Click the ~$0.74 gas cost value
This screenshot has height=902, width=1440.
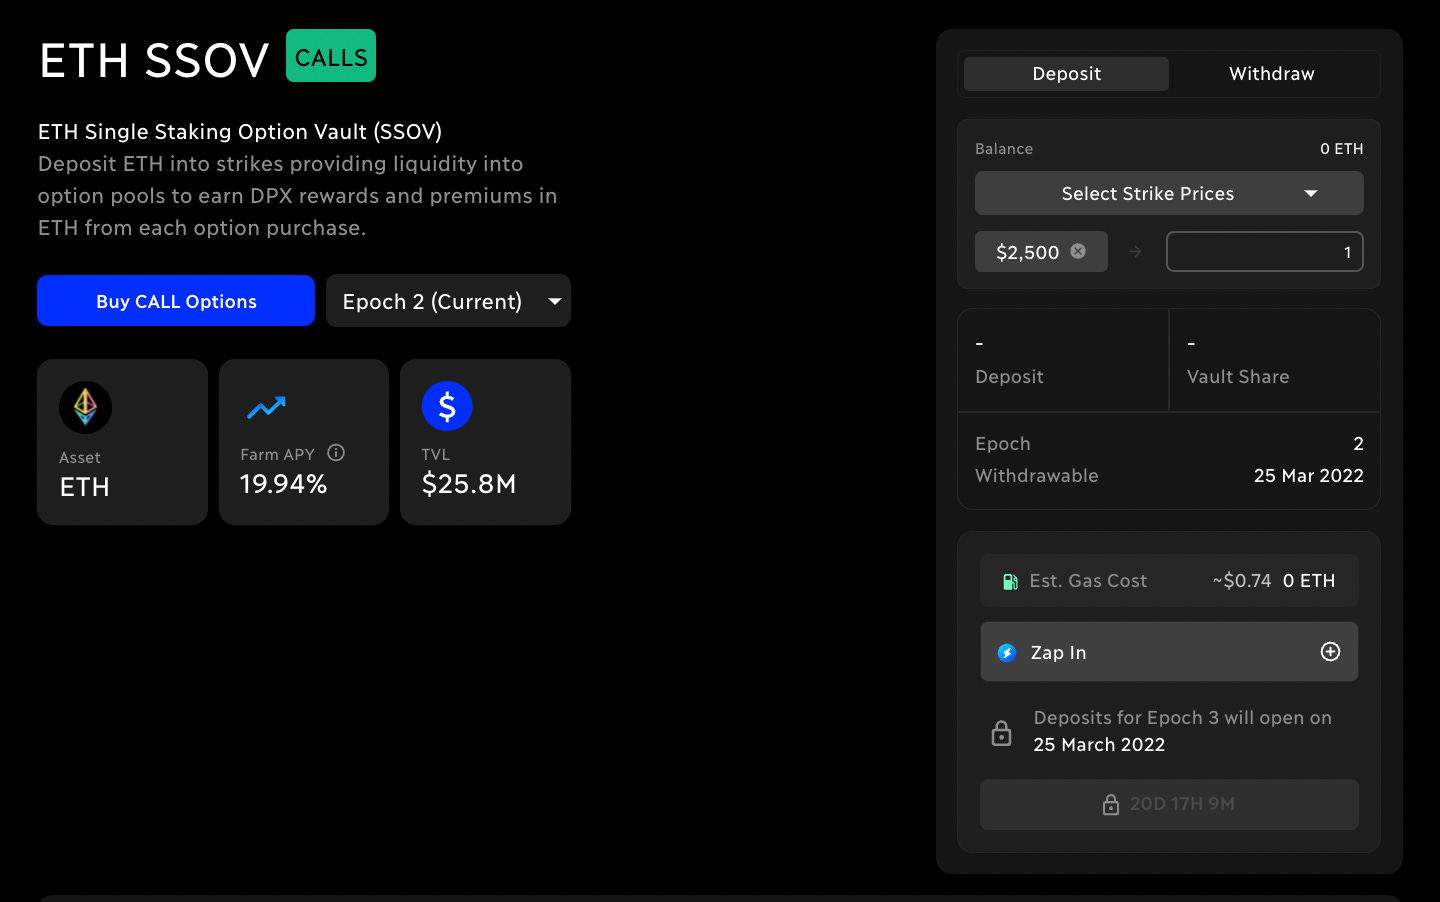1241,581
